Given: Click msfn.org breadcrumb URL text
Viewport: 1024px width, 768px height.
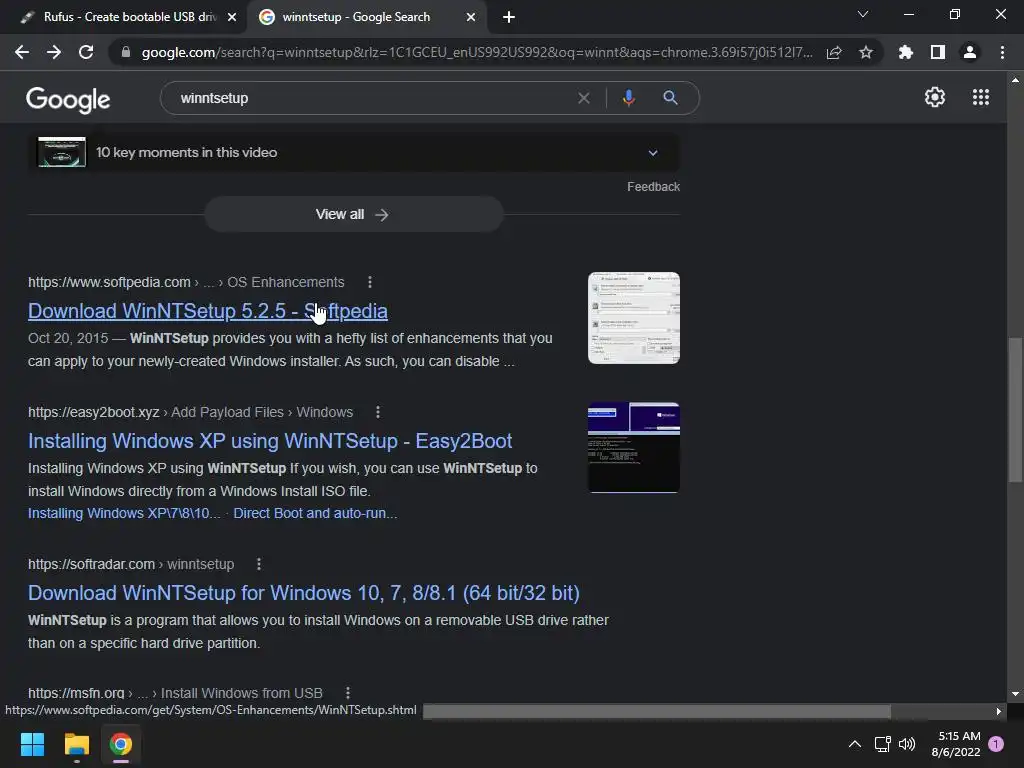Looking at the screenshot, I should click(76, 693).
